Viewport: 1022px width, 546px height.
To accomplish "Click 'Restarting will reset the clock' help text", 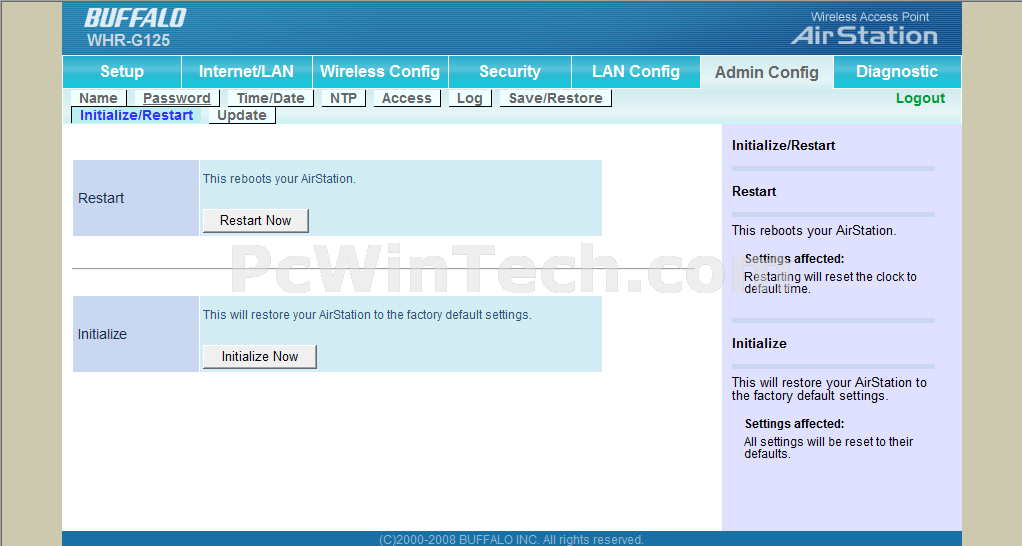I will tap(830, 283).
